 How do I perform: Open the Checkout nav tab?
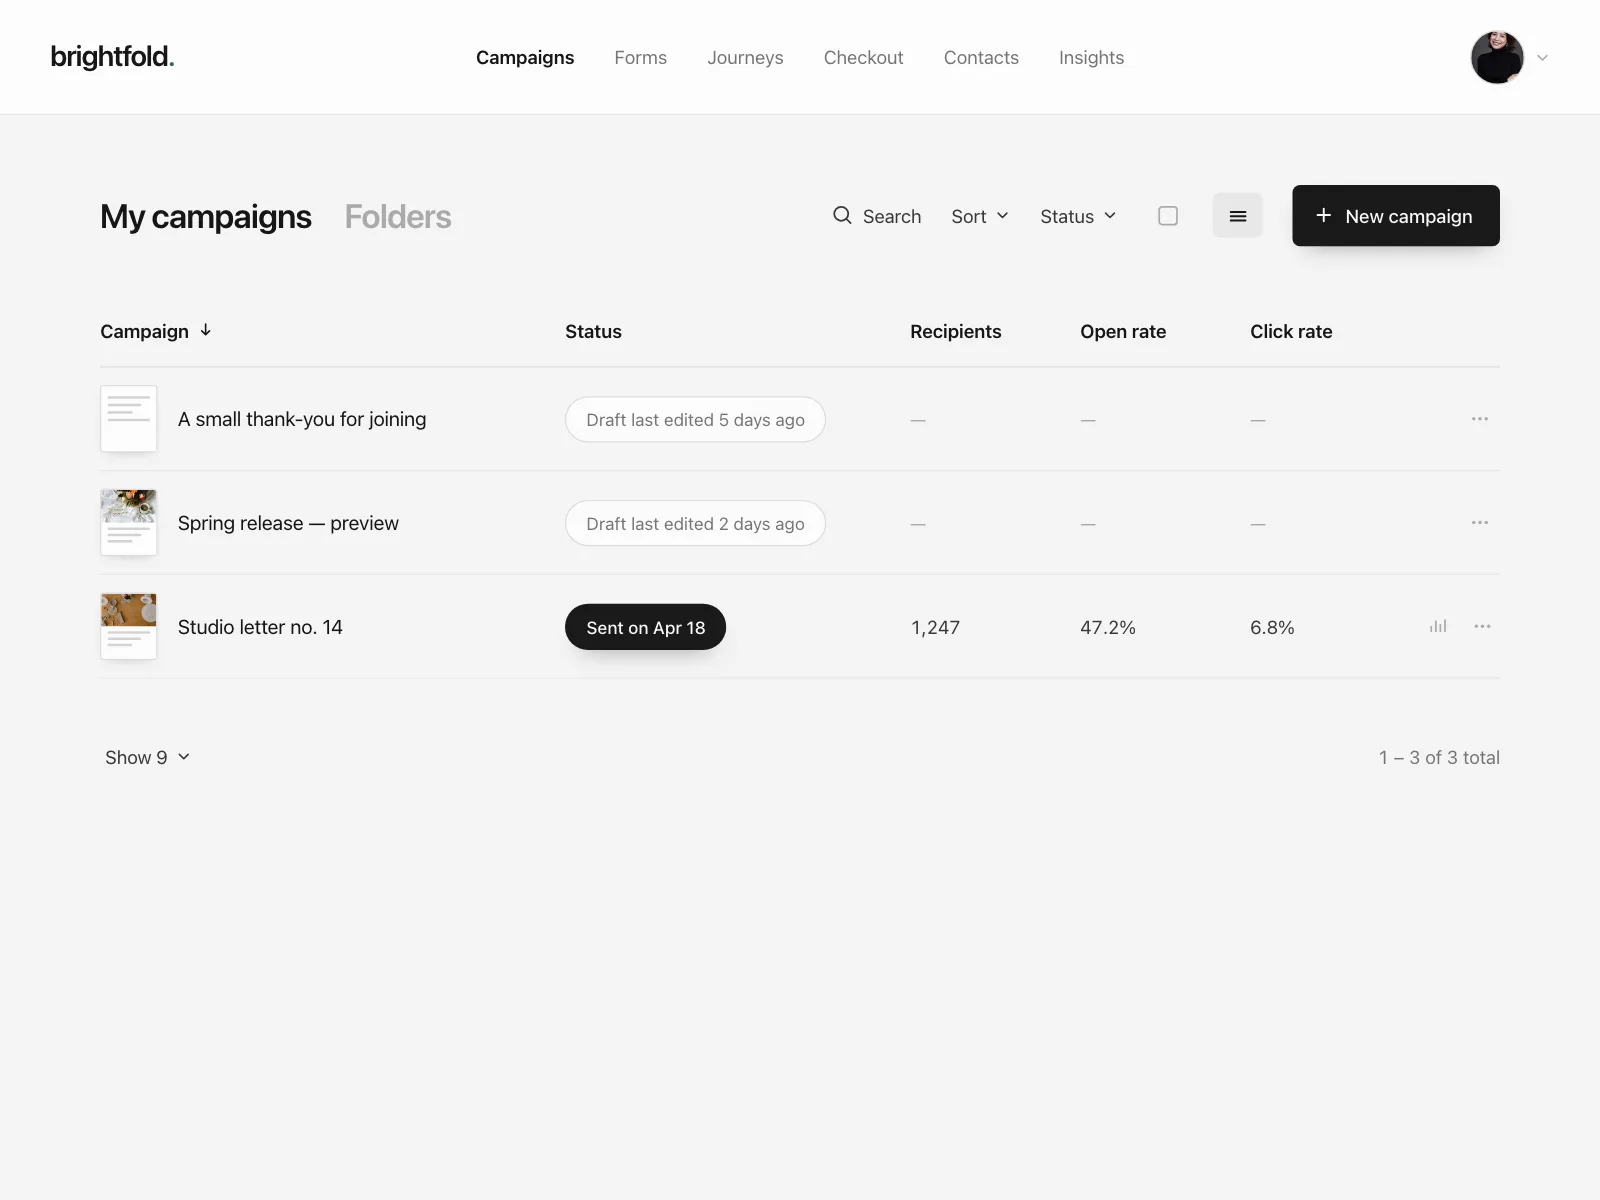pos(863,57)
